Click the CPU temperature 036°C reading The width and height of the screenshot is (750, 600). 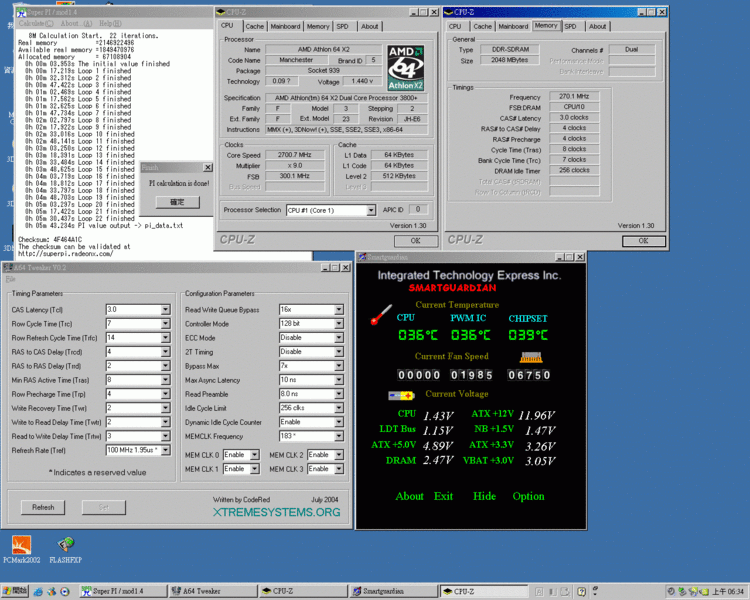[418, 335]
